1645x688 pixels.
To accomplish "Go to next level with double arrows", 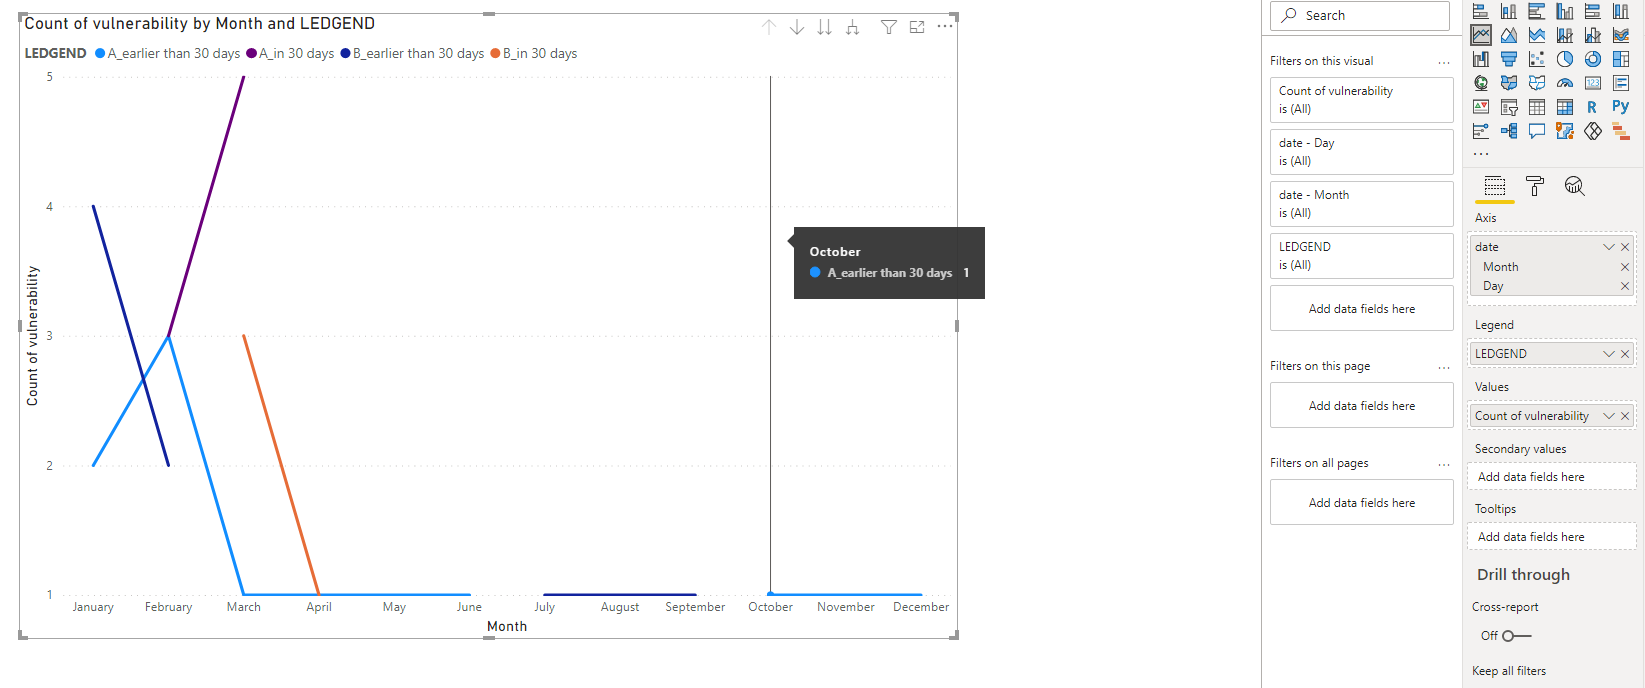I will (824, 27).
